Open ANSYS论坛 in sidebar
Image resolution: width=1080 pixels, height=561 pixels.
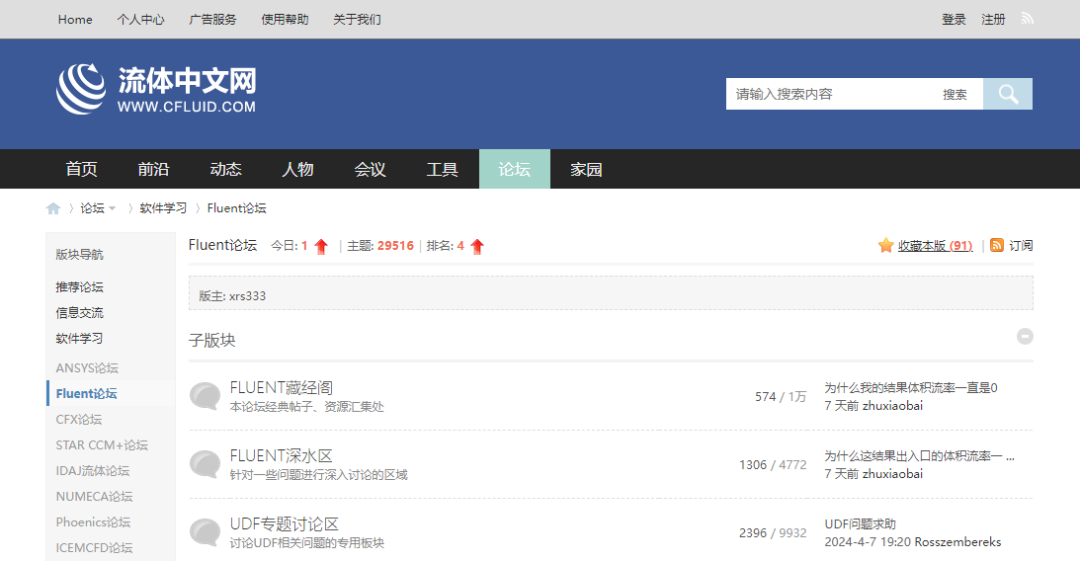click(x=87, y=368)
